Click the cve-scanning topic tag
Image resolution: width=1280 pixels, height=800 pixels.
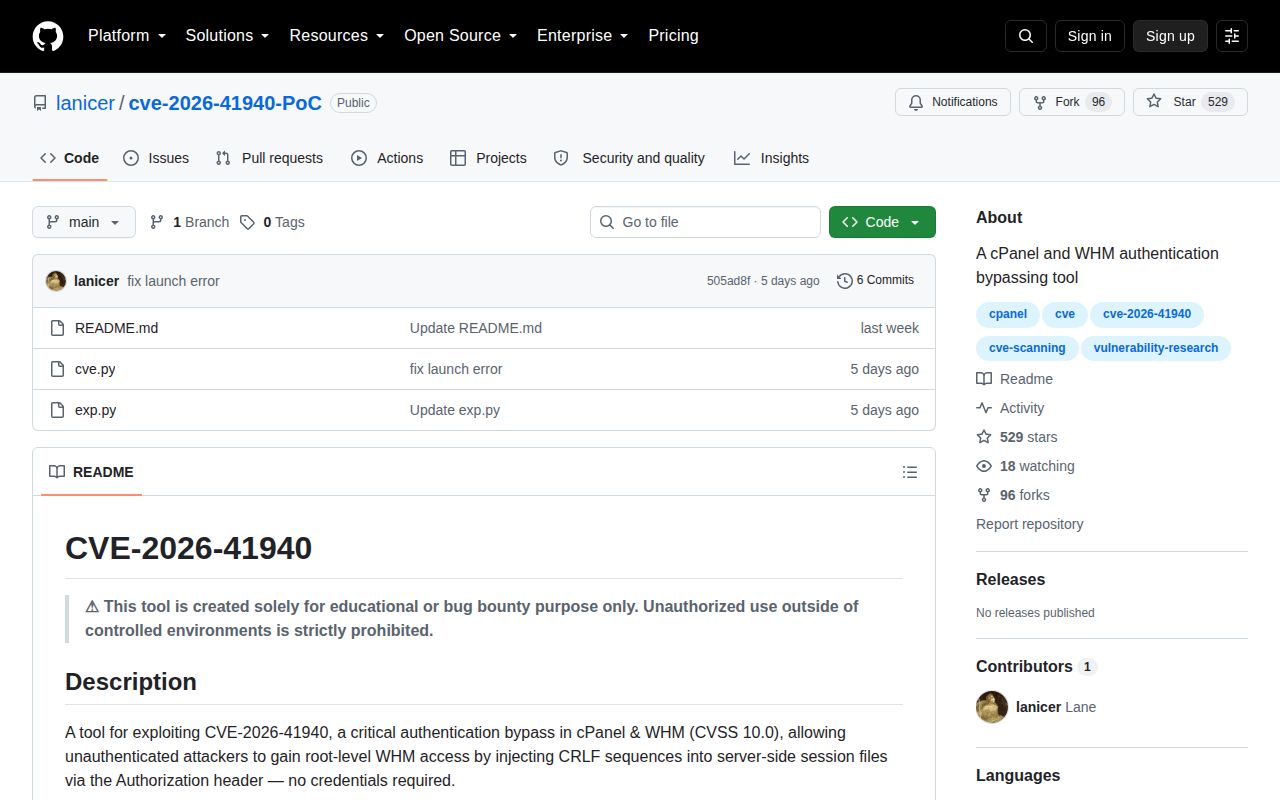(x=1027, y=348)
